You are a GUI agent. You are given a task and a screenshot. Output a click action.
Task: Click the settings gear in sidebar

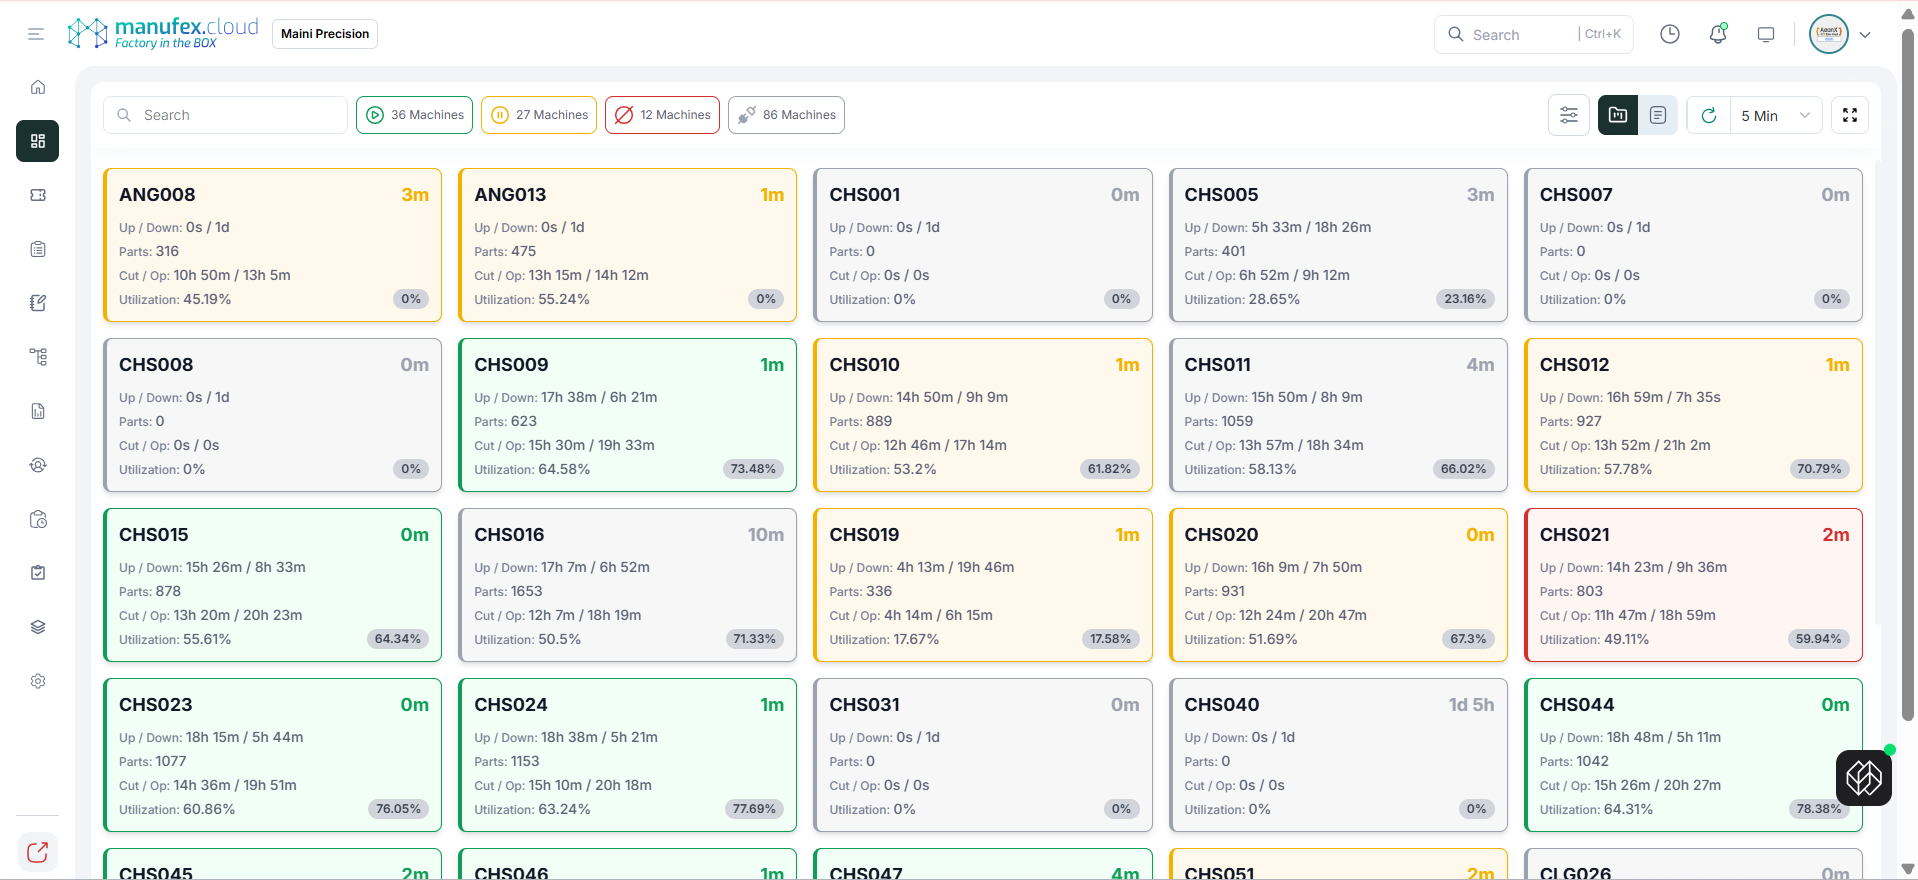(x=38, y=681)
